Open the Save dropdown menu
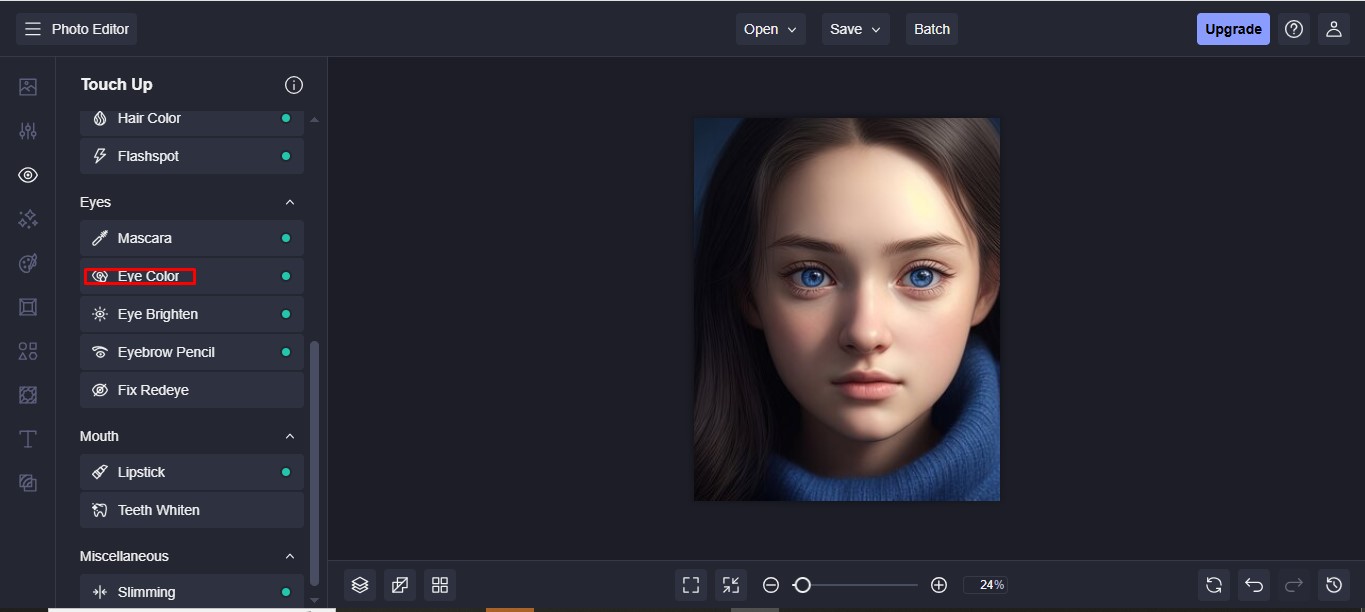Viewport: 1365px width, 612px height. point(855,28)
